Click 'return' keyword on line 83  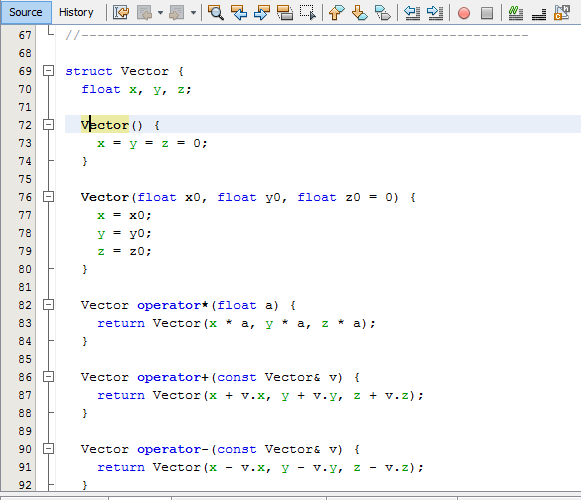click(121, 324)
